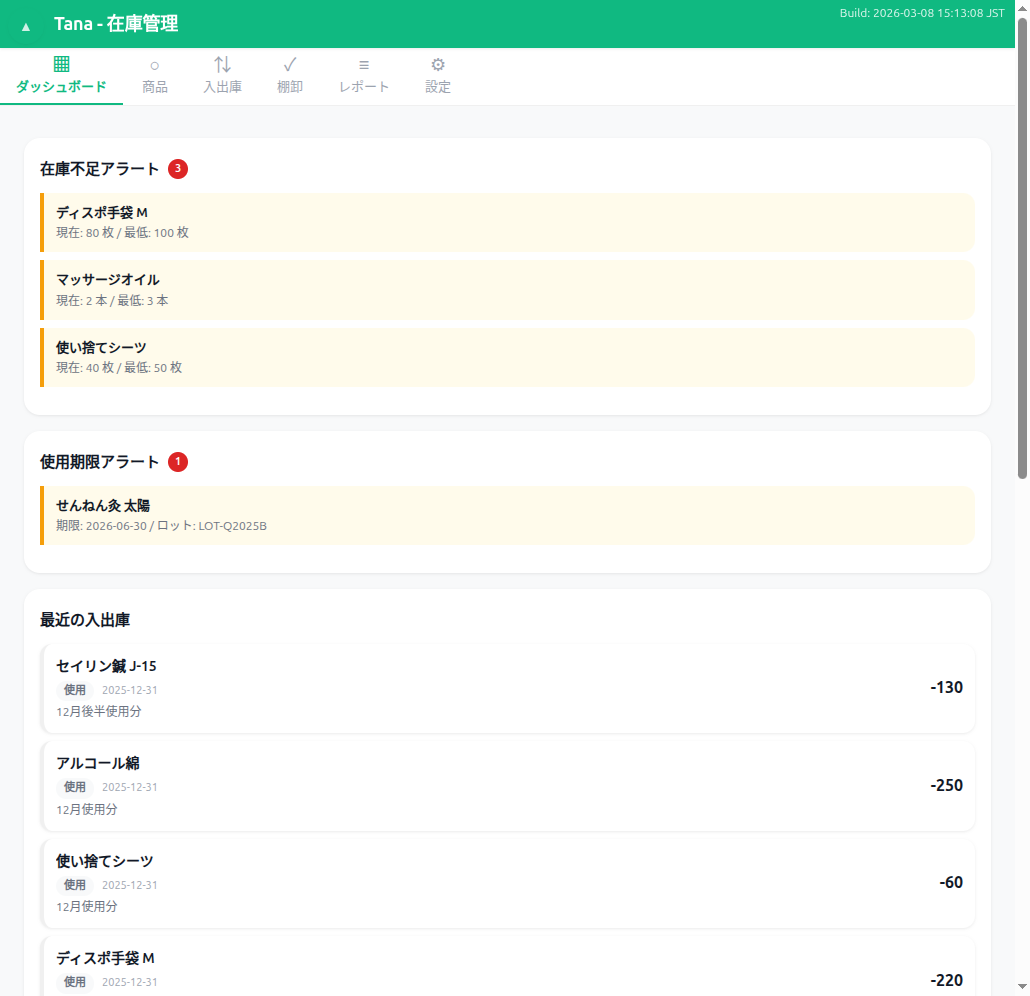Screen dimensions: 1030x996
Task: Open the 使い捨てシーツ stock alert
Action: tap(507, 356)
